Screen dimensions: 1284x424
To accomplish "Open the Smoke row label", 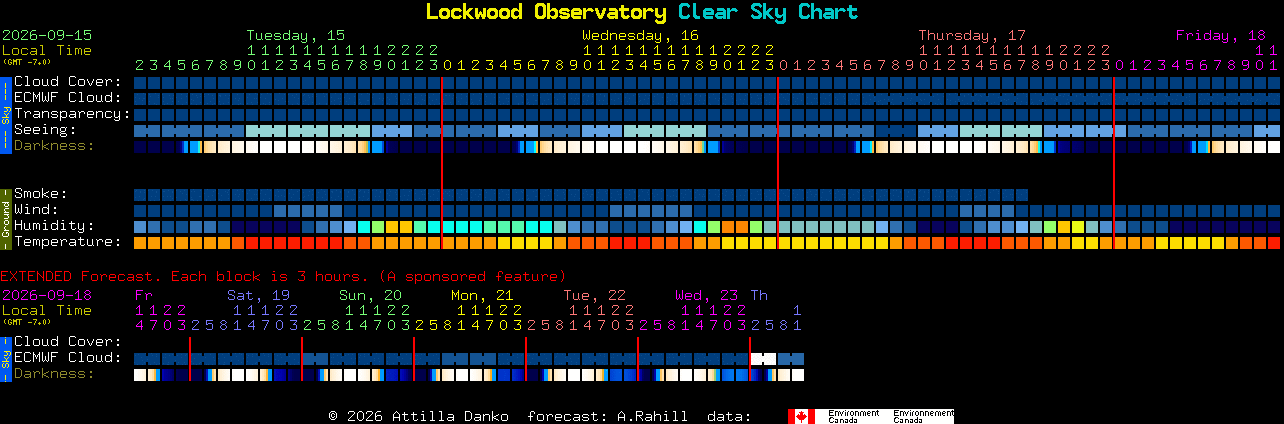I will 41,193.
